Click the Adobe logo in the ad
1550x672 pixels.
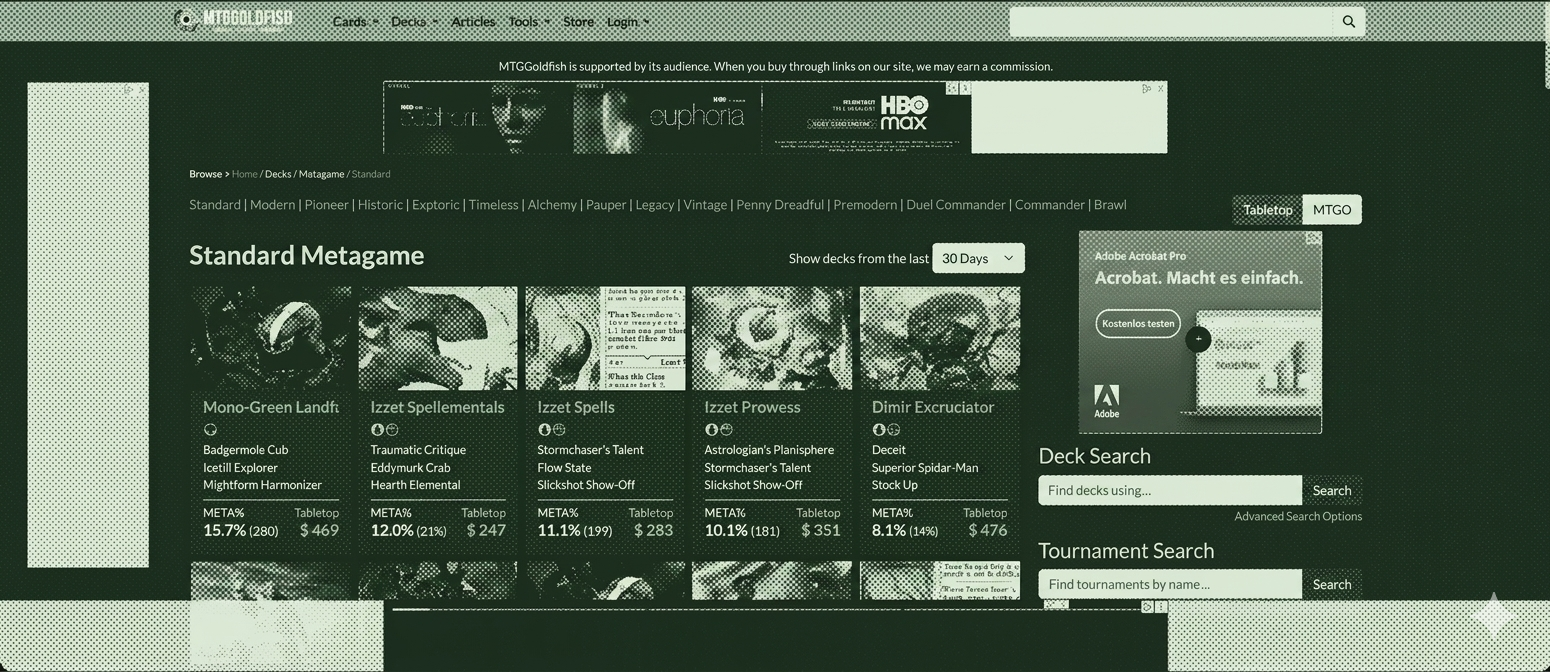click(1106, 401)
